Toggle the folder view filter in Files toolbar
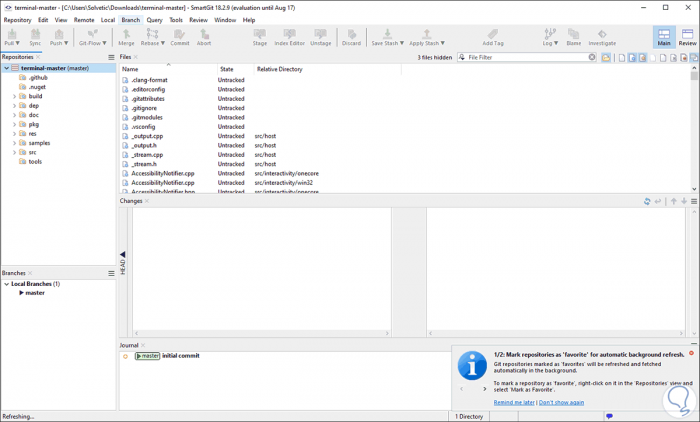This screenshot has width=700, height=422. point(606,58)
